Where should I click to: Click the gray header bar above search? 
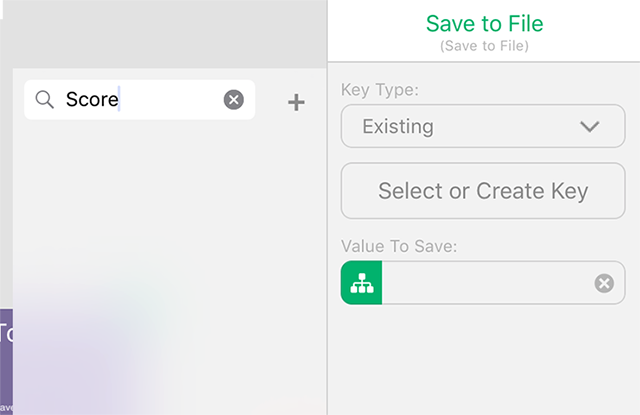pyautogui.click(x=165, y=34)
